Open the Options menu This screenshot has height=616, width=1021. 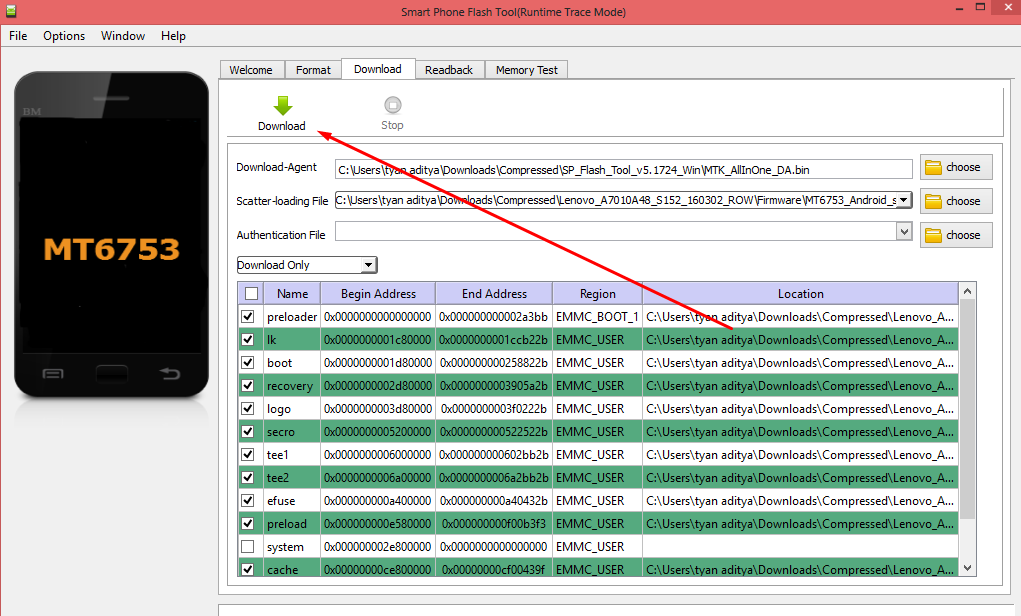[x=64, y=36]
